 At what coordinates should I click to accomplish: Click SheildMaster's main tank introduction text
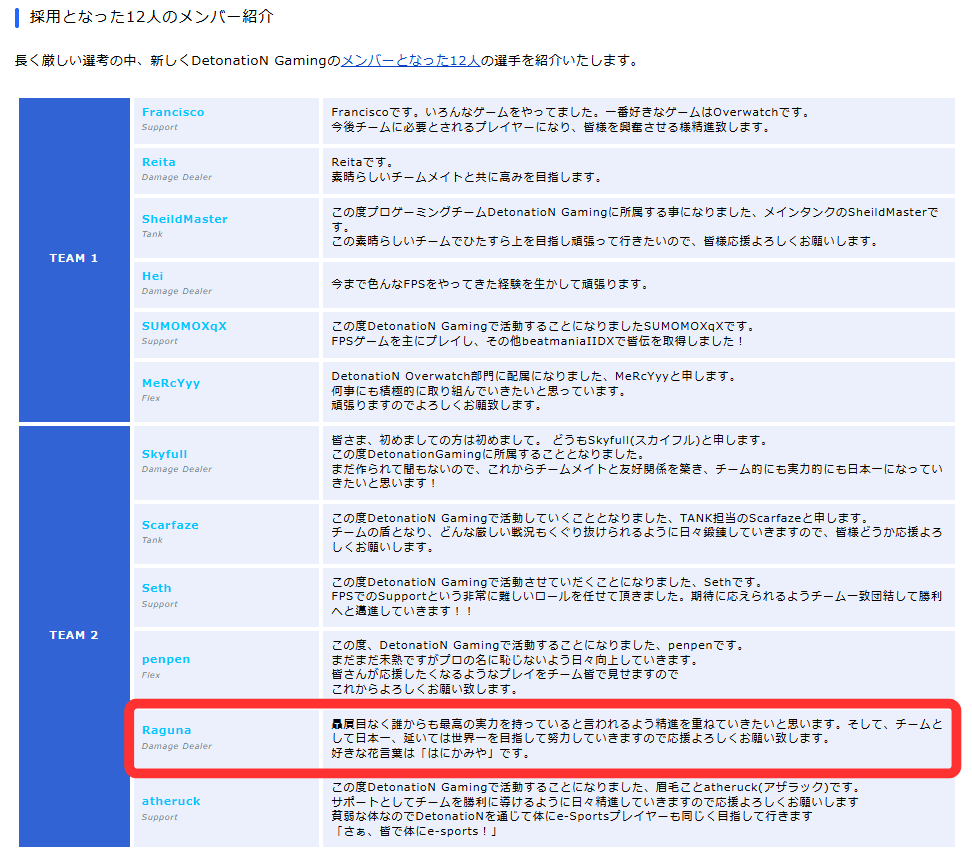tap(635, 226)
